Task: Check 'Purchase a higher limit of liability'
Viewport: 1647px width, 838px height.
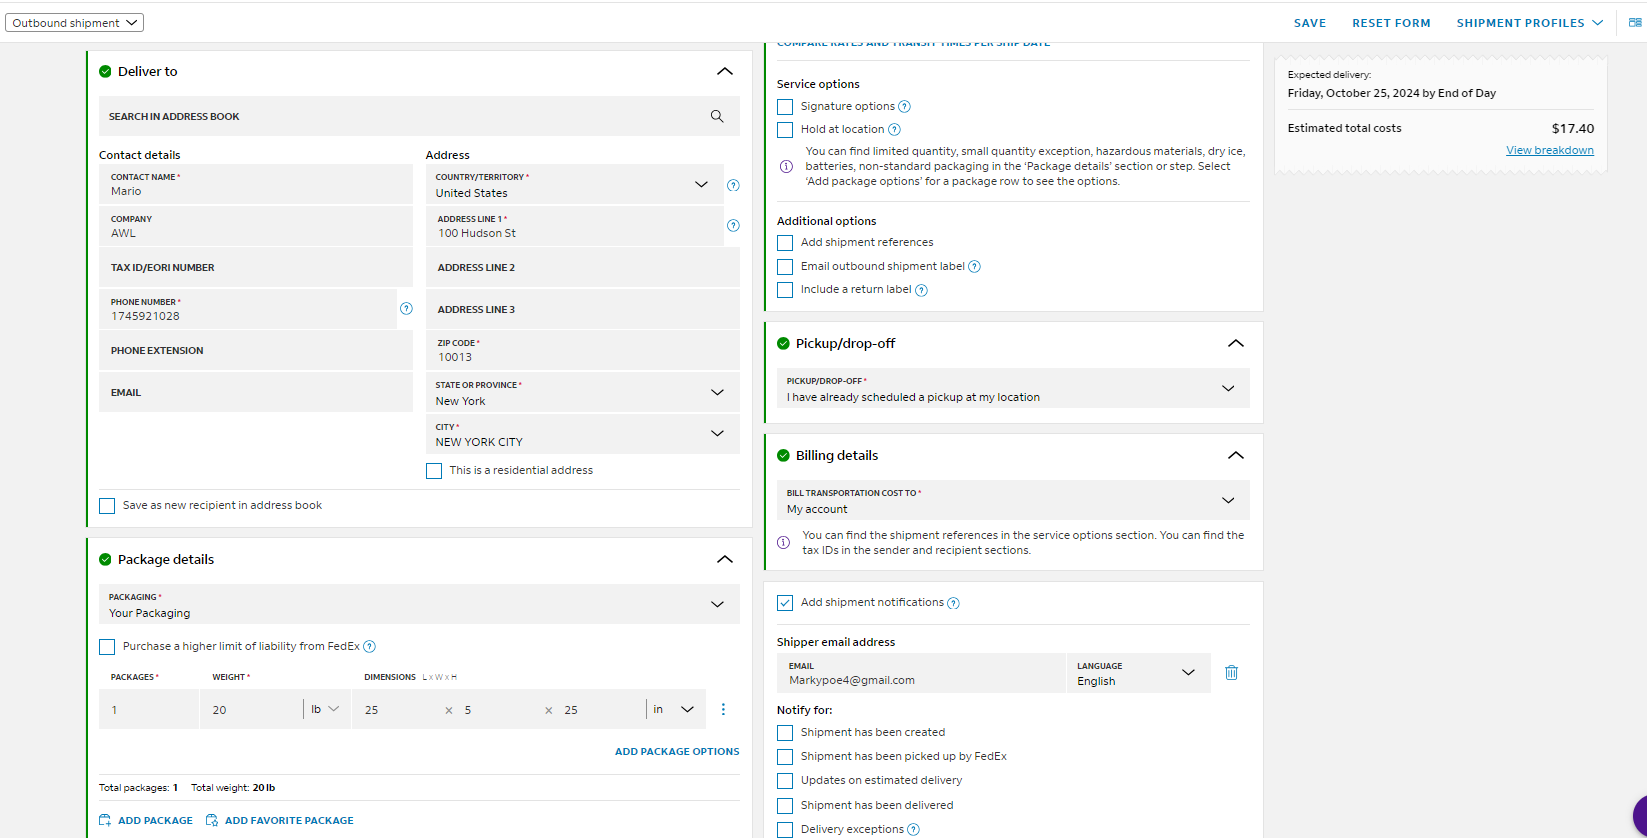Action: [x=107, y=647]
